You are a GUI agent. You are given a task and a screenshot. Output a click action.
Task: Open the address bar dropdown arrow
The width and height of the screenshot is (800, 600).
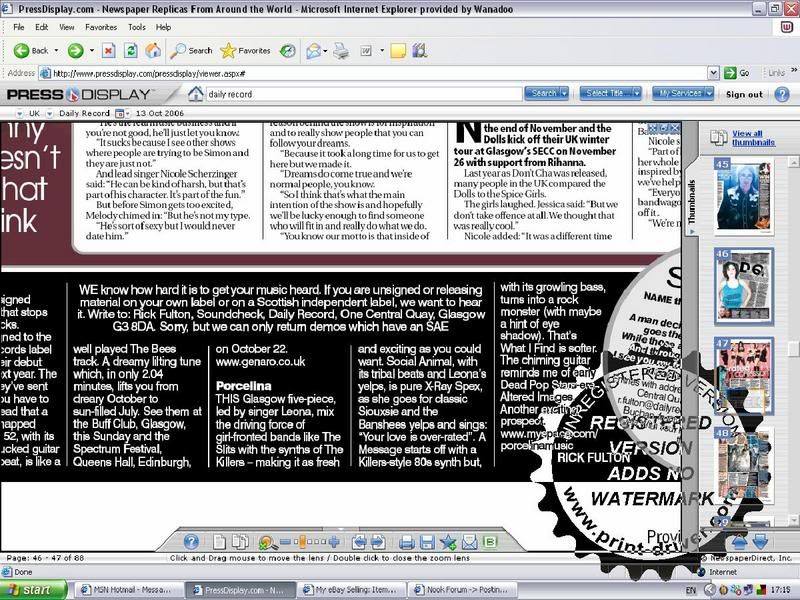click(x=714, y=73)
